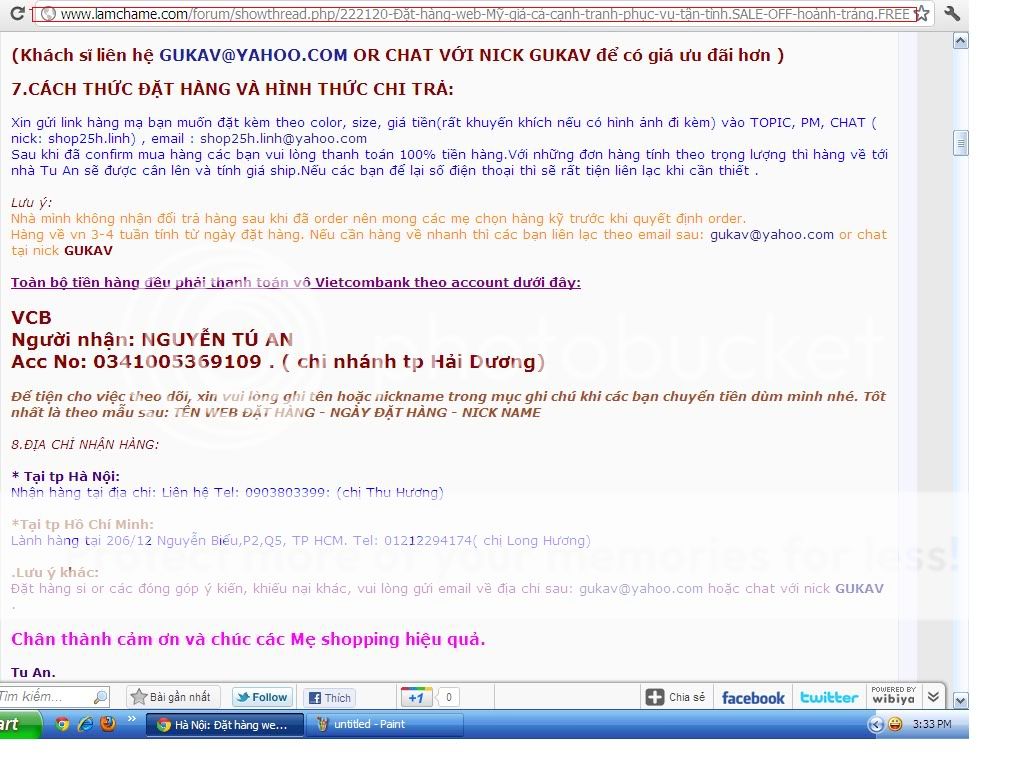Click the heading 7.CÁCH THỨC ĐẶT HÀNG
1024x768 pixels.
click(x=232, y=89)
